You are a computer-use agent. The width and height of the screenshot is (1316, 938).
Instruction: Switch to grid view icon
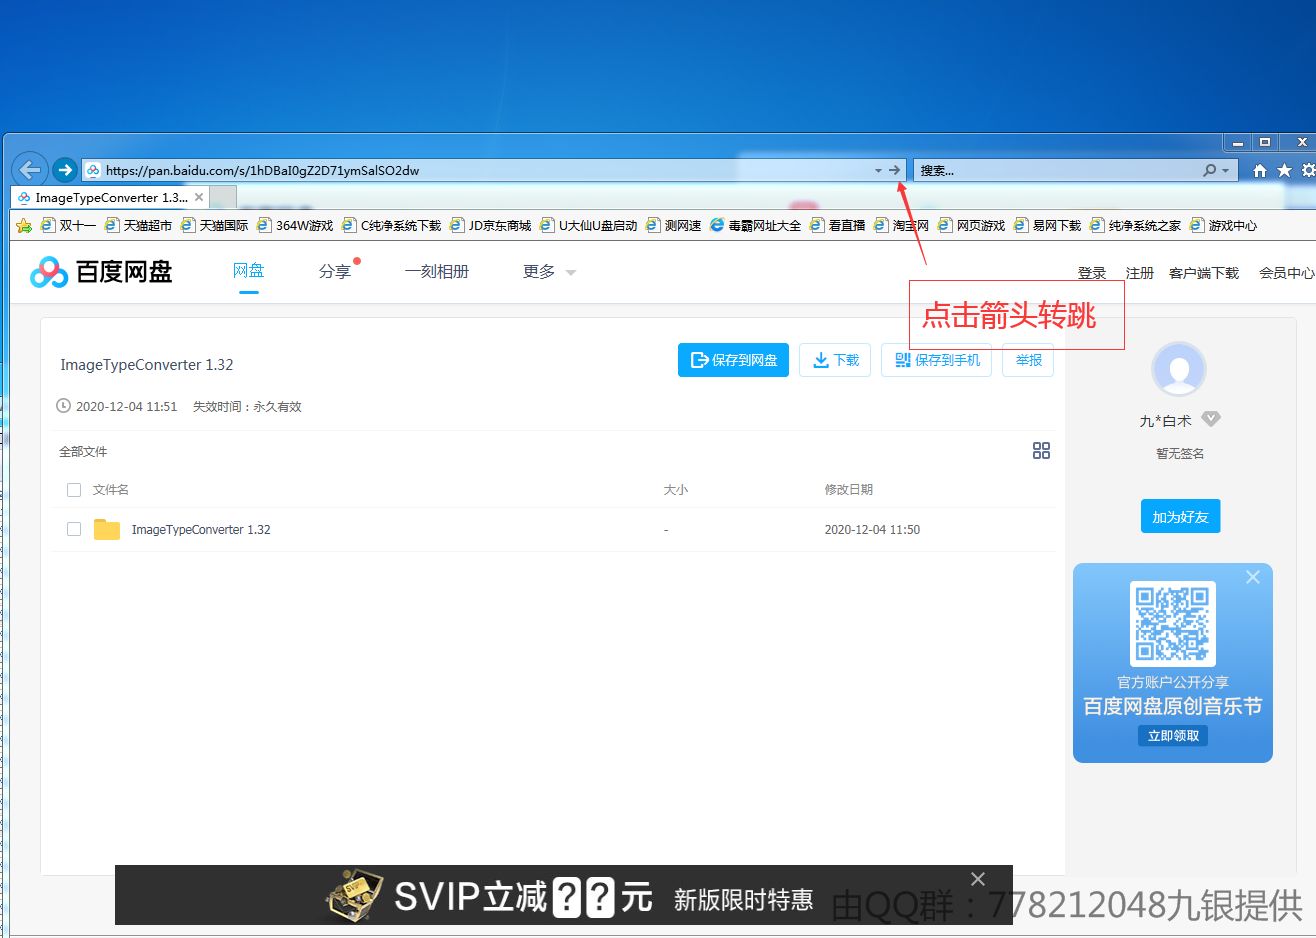[x=1041, y=451]
